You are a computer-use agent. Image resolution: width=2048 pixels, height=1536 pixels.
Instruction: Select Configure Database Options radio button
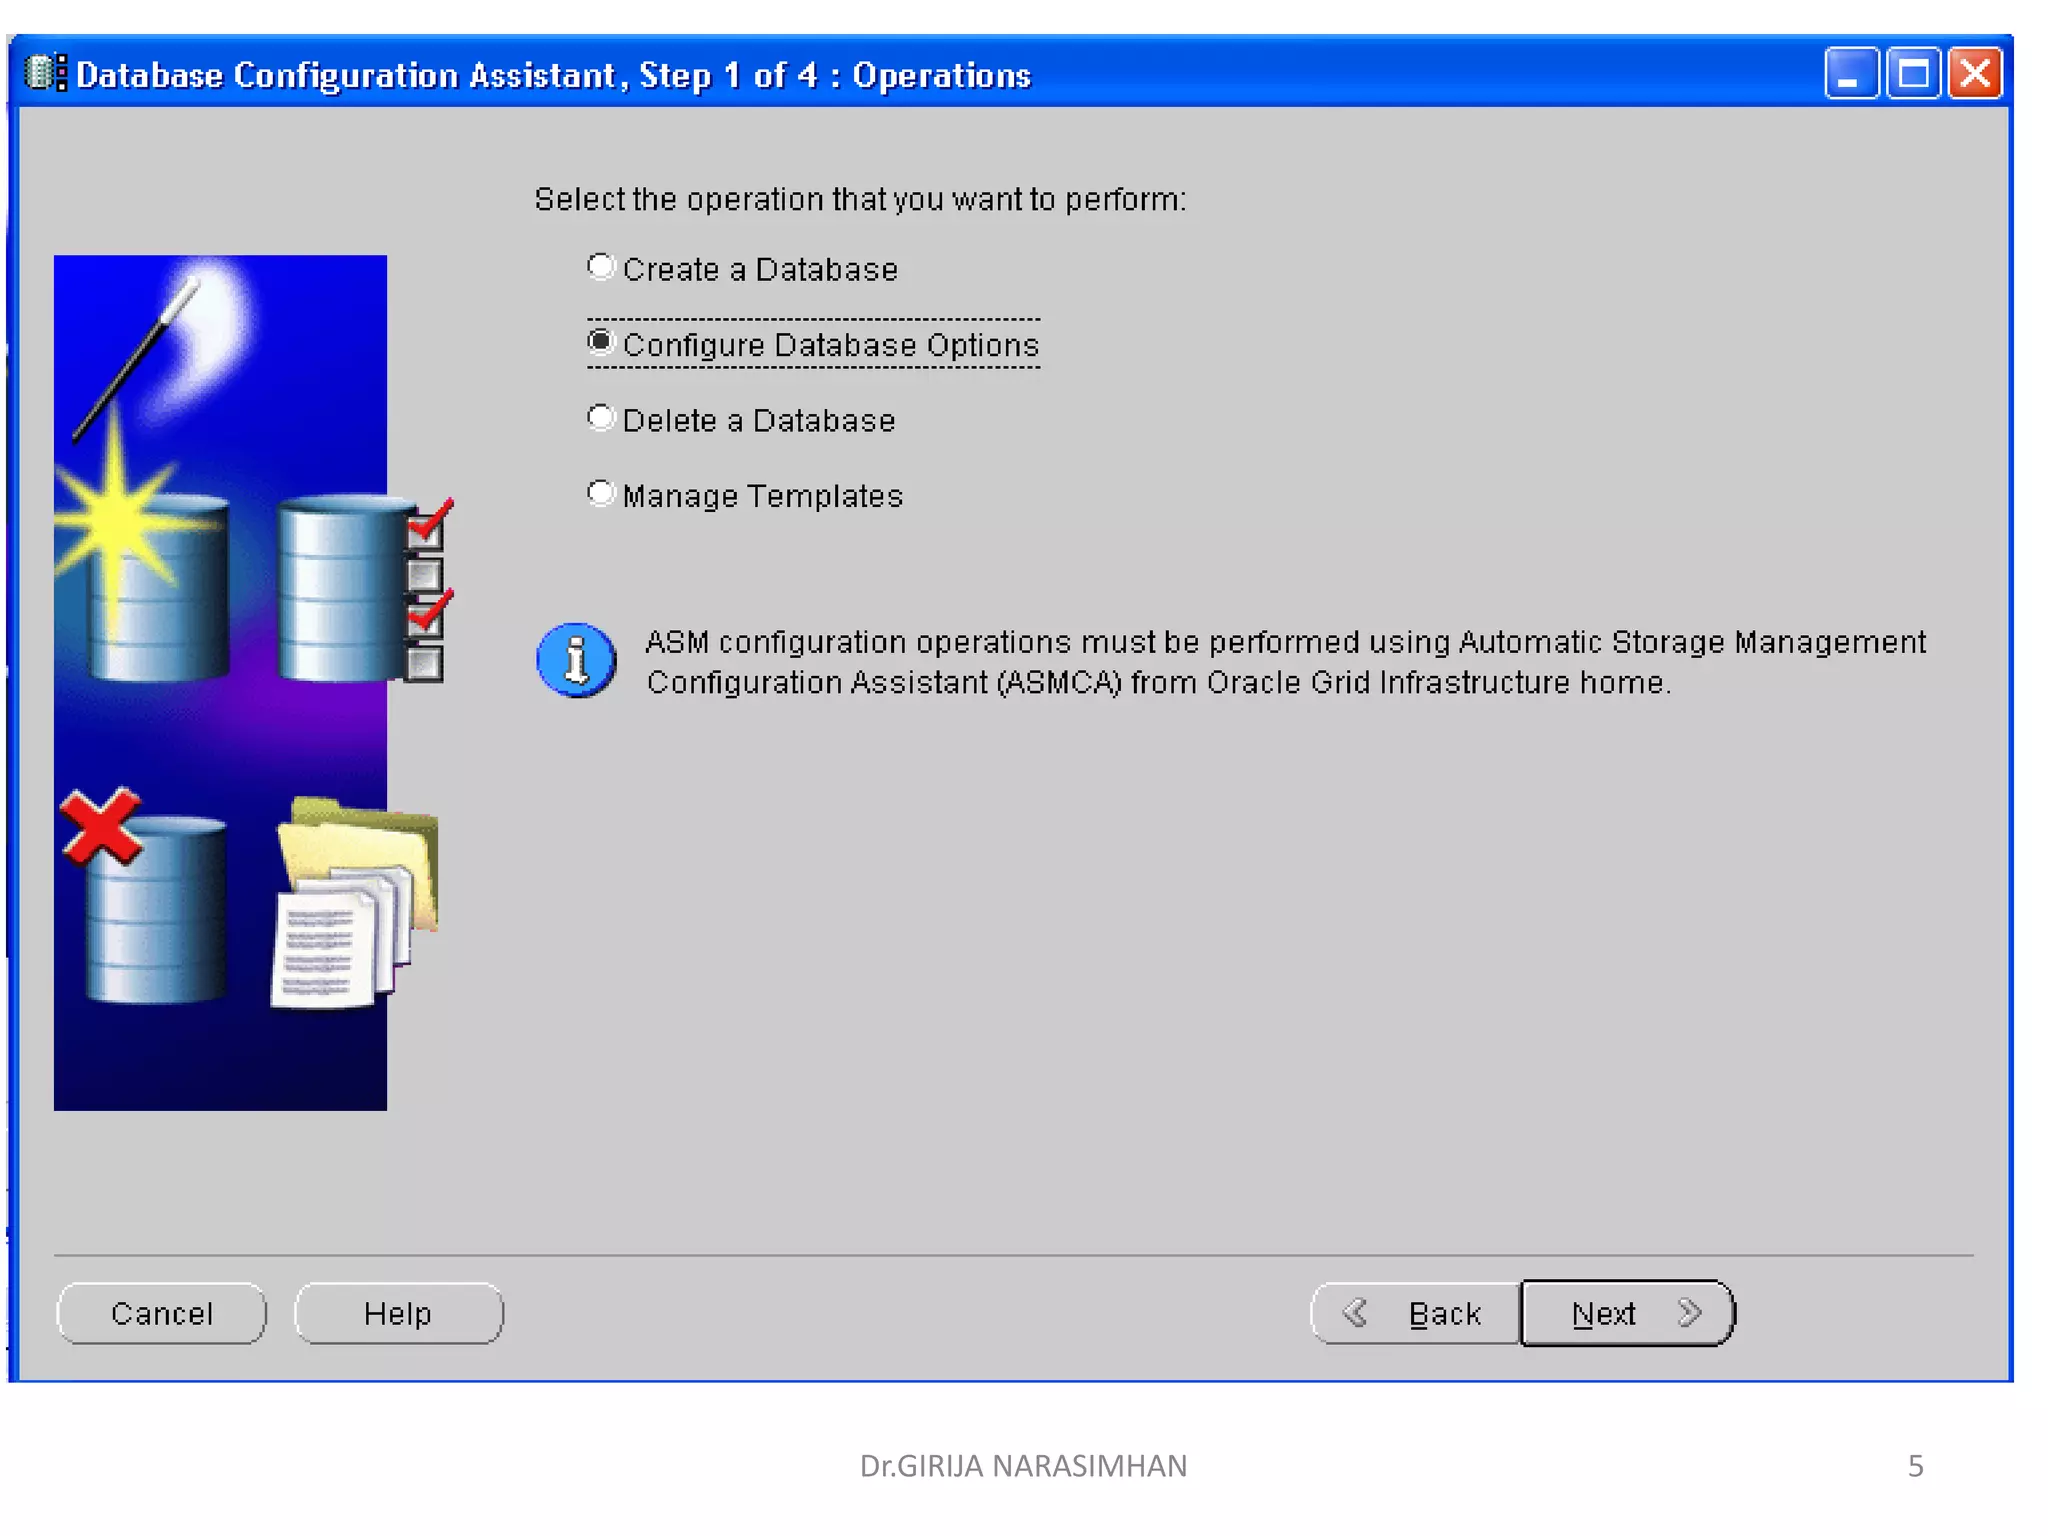(x=600, y=343)
